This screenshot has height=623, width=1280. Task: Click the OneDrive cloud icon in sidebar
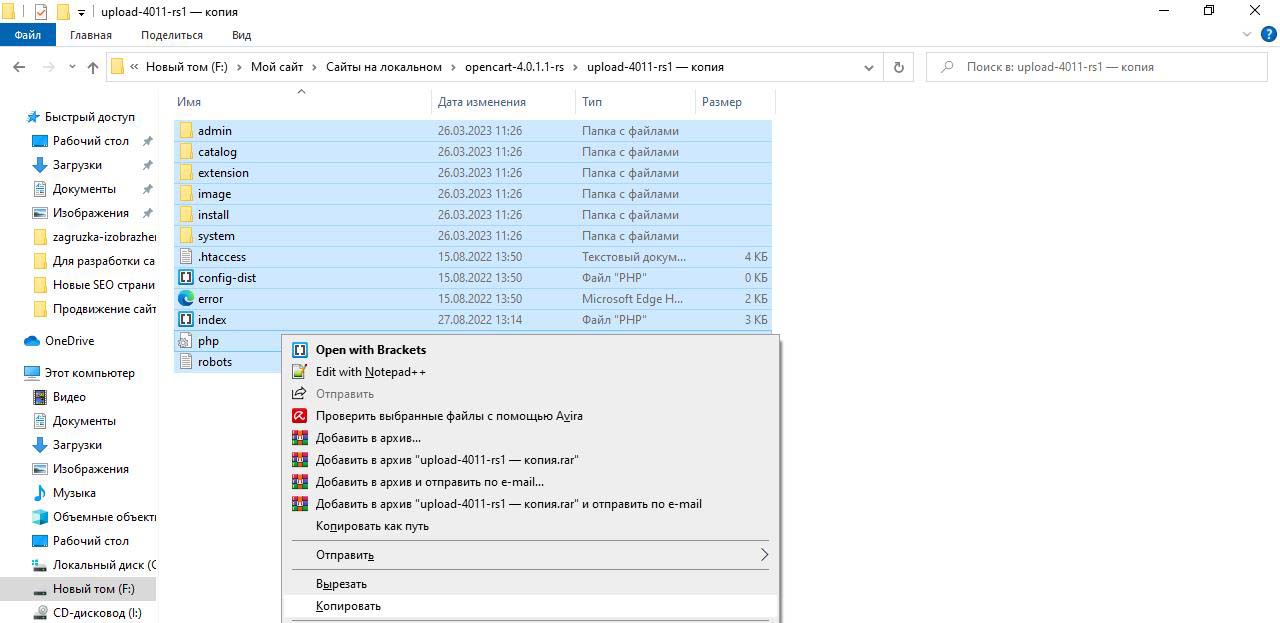click(x=32, y=341)
